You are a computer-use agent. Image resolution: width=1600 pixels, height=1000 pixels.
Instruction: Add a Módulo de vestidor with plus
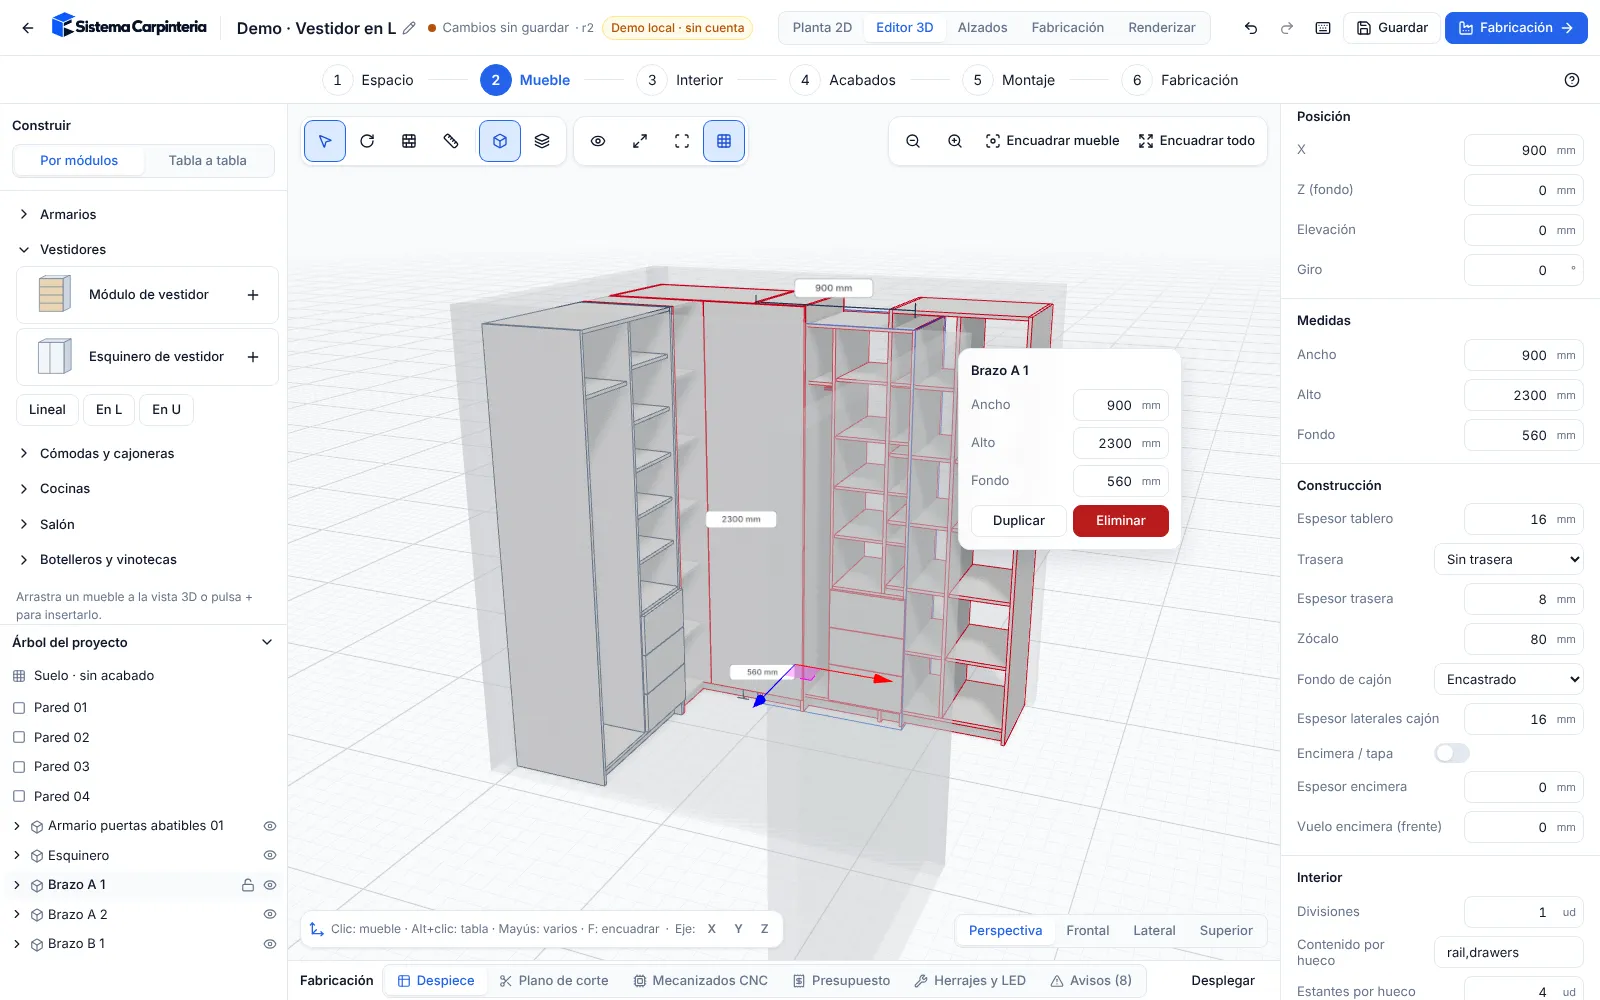click(x=253, y=295)
